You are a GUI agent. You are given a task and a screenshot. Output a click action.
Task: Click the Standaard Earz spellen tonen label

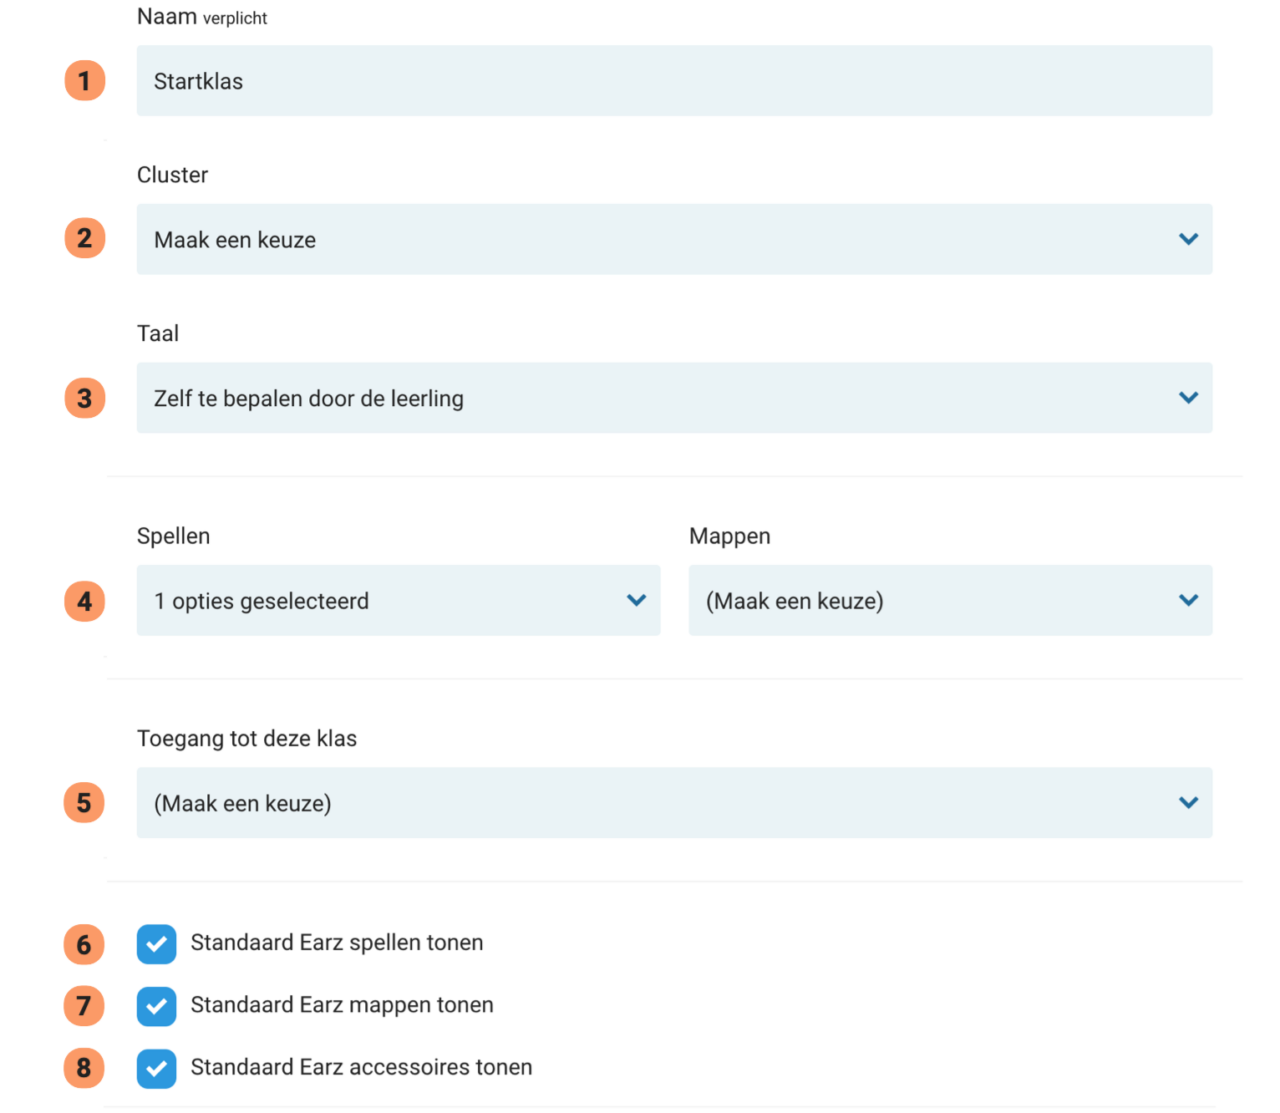point(337,943)
